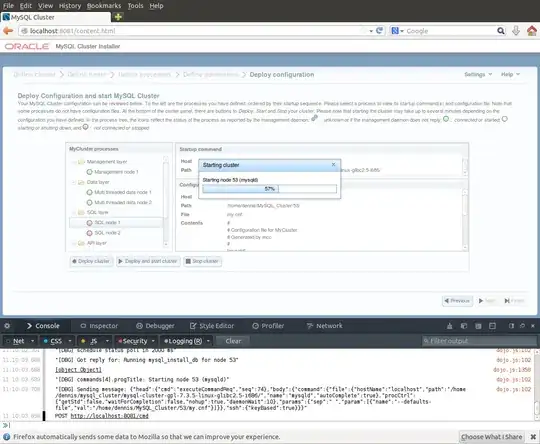
Task: Toggle JS filter in console
Action: point(90,341)
